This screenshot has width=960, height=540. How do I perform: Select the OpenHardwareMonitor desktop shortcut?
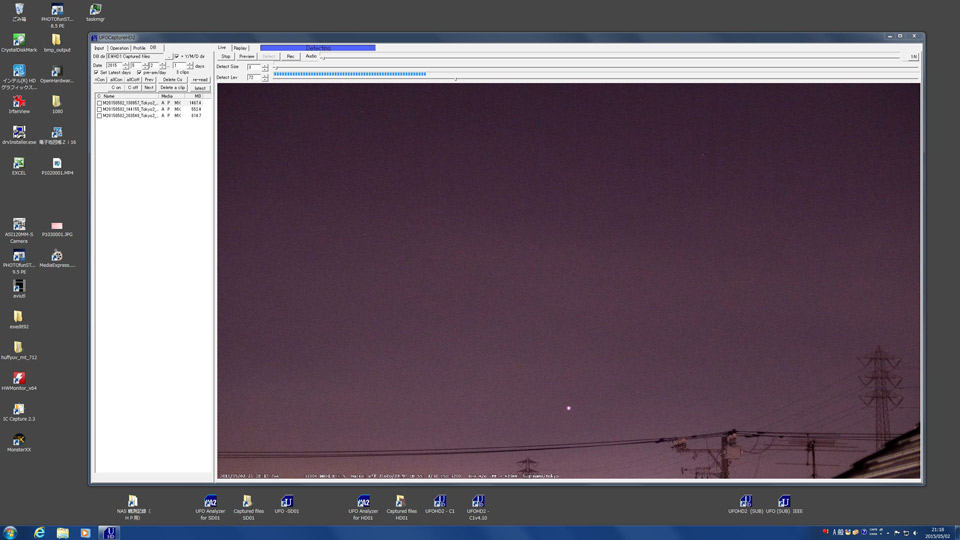57,75
